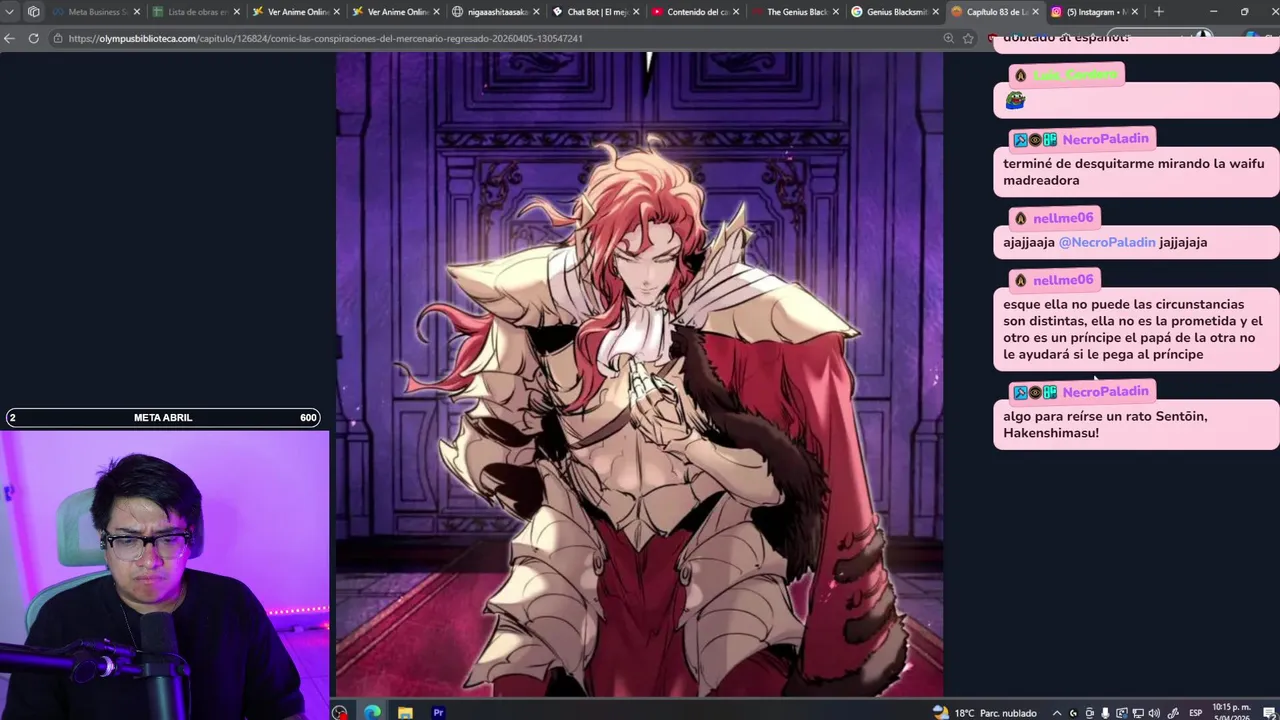Click the META ABRIL goal progress bar

coord(163,417)
